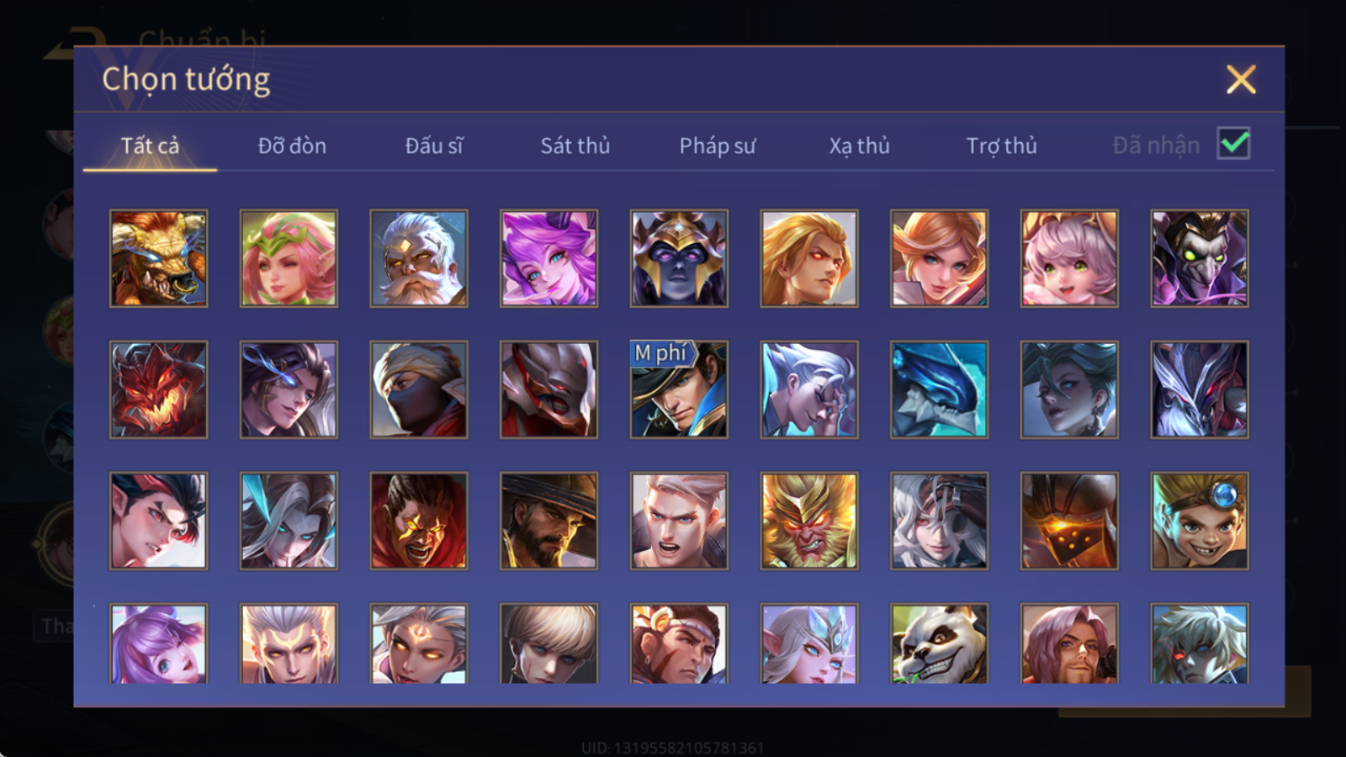Choose the goggles kid hero portrait
Viewport: 1346px width, 757px height.
(x=1199, y=521)
